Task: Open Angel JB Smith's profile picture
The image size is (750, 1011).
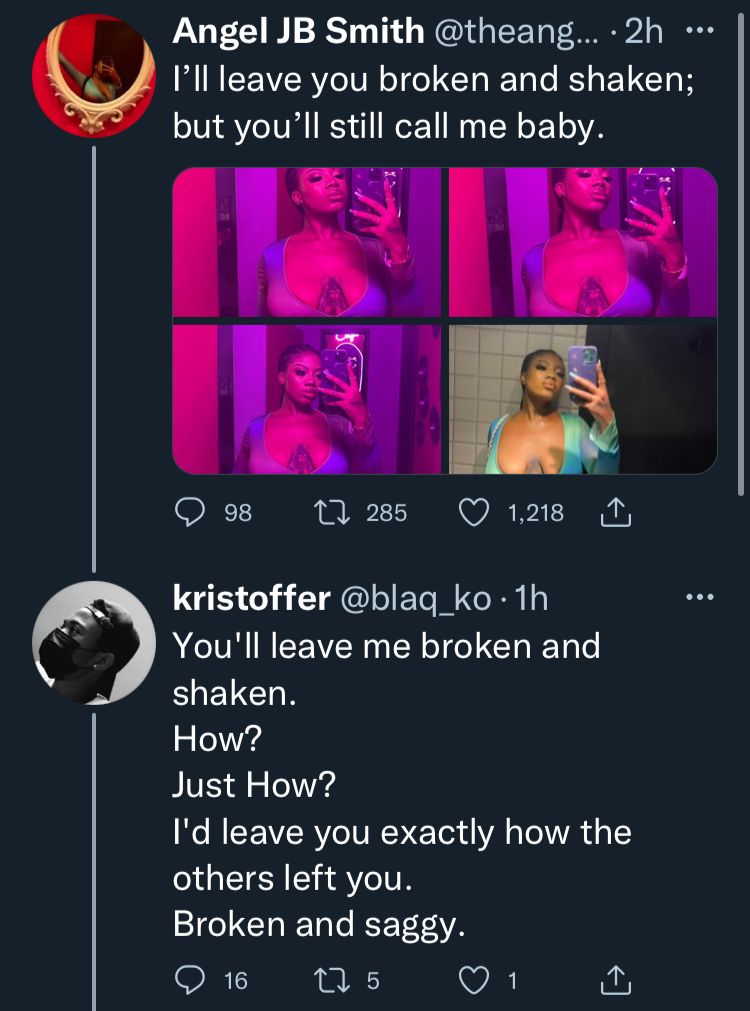Action: [92, 74]
